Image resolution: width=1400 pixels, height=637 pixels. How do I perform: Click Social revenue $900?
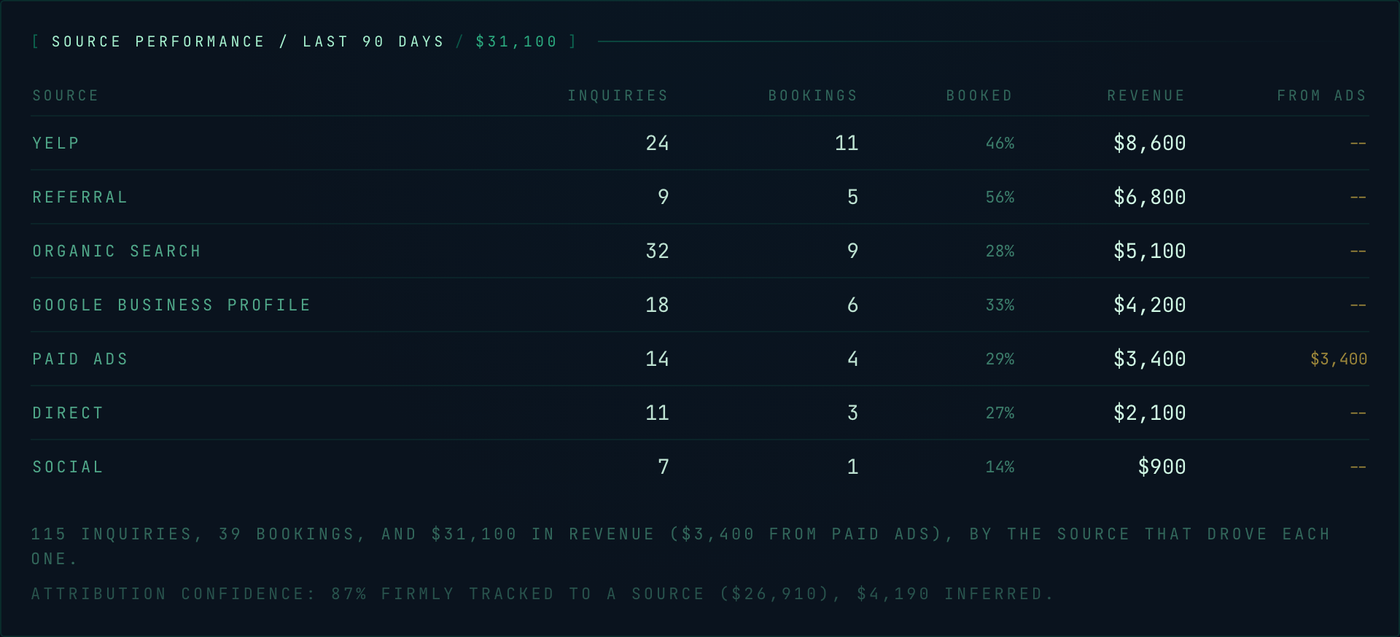[1162, 467]
